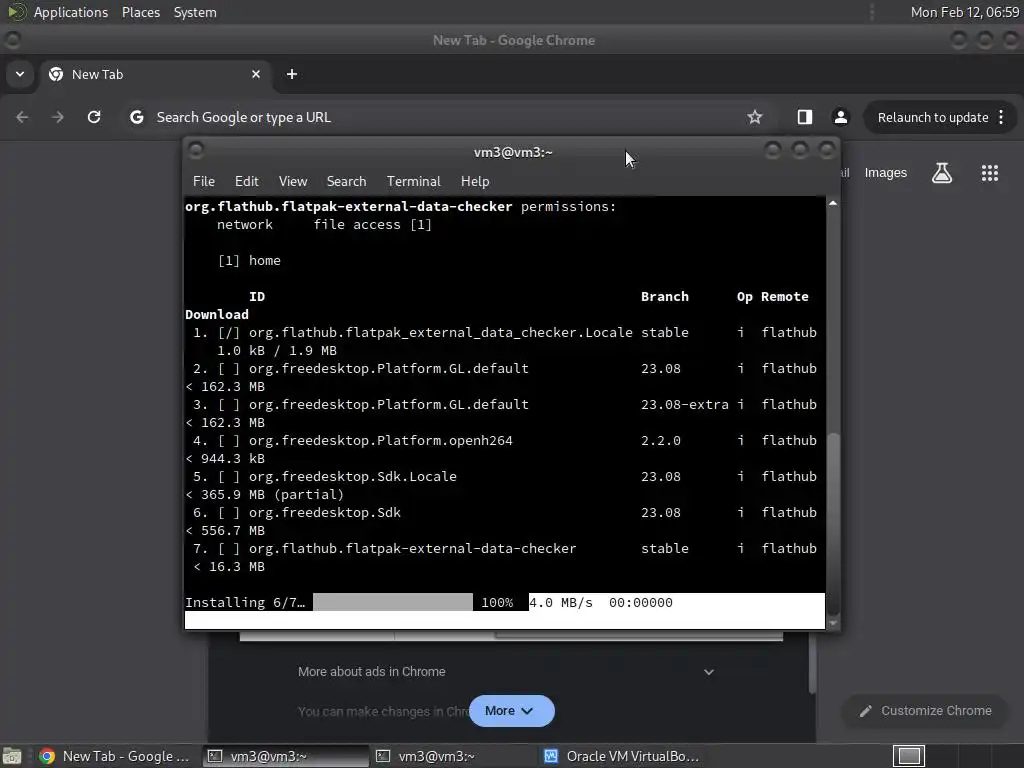Open Chrome side panel icon
This screenshot has width=1024, height=768.
click(x=805, y=117)
